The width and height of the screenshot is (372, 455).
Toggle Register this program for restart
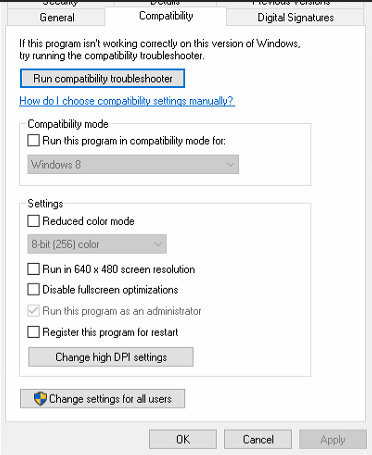pos(33,332)
